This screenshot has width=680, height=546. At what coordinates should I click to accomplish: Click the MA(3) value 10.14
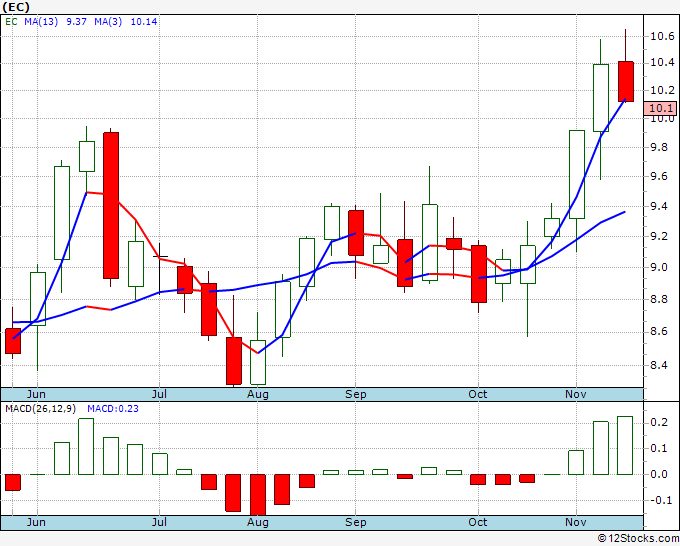click(144, 22)
